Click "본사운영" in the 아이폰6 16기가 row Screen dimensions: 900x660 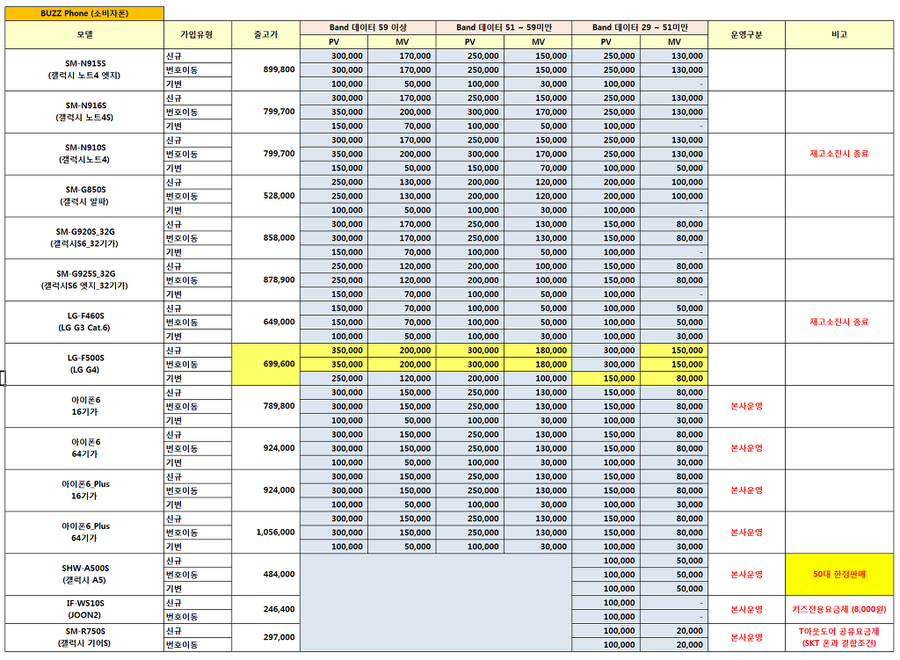(747, 406)
